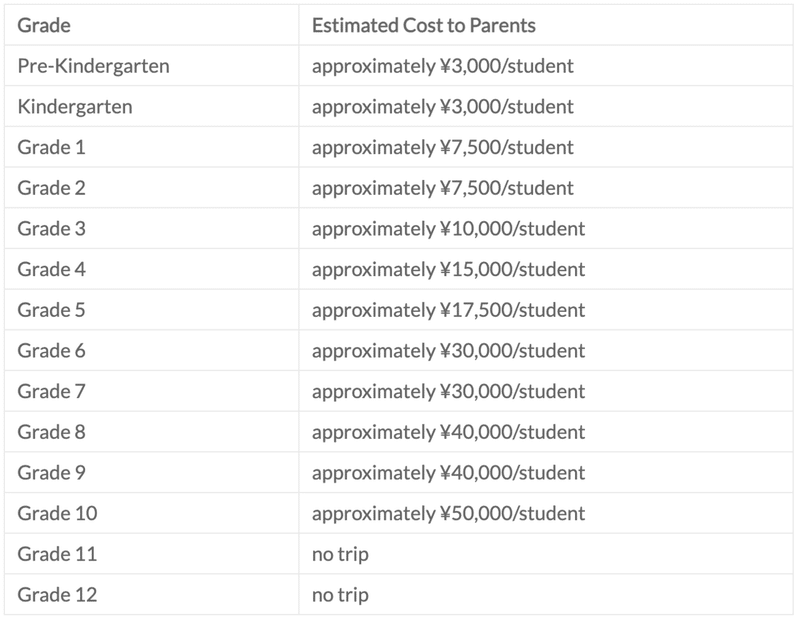Select the Pre-Kindergarten cost cell
The width and height of the screenshot is (800, 625).
coord(442,66)
